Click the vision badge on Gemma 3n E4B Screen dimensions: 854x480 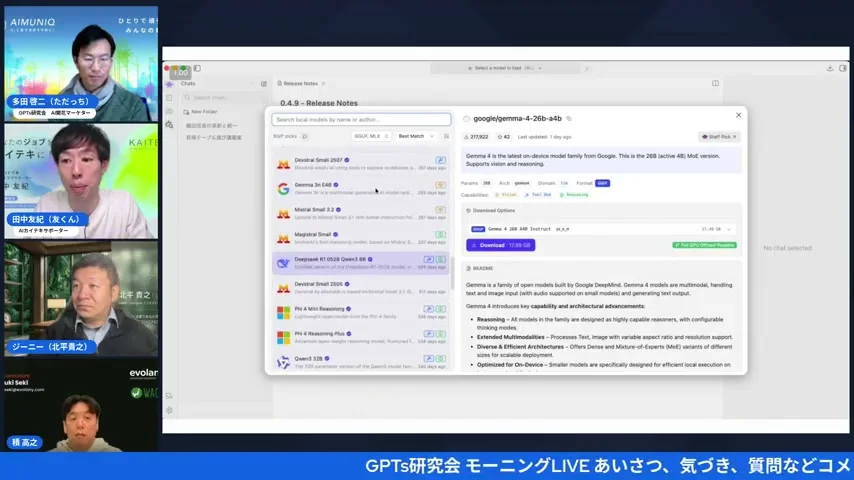440,185
